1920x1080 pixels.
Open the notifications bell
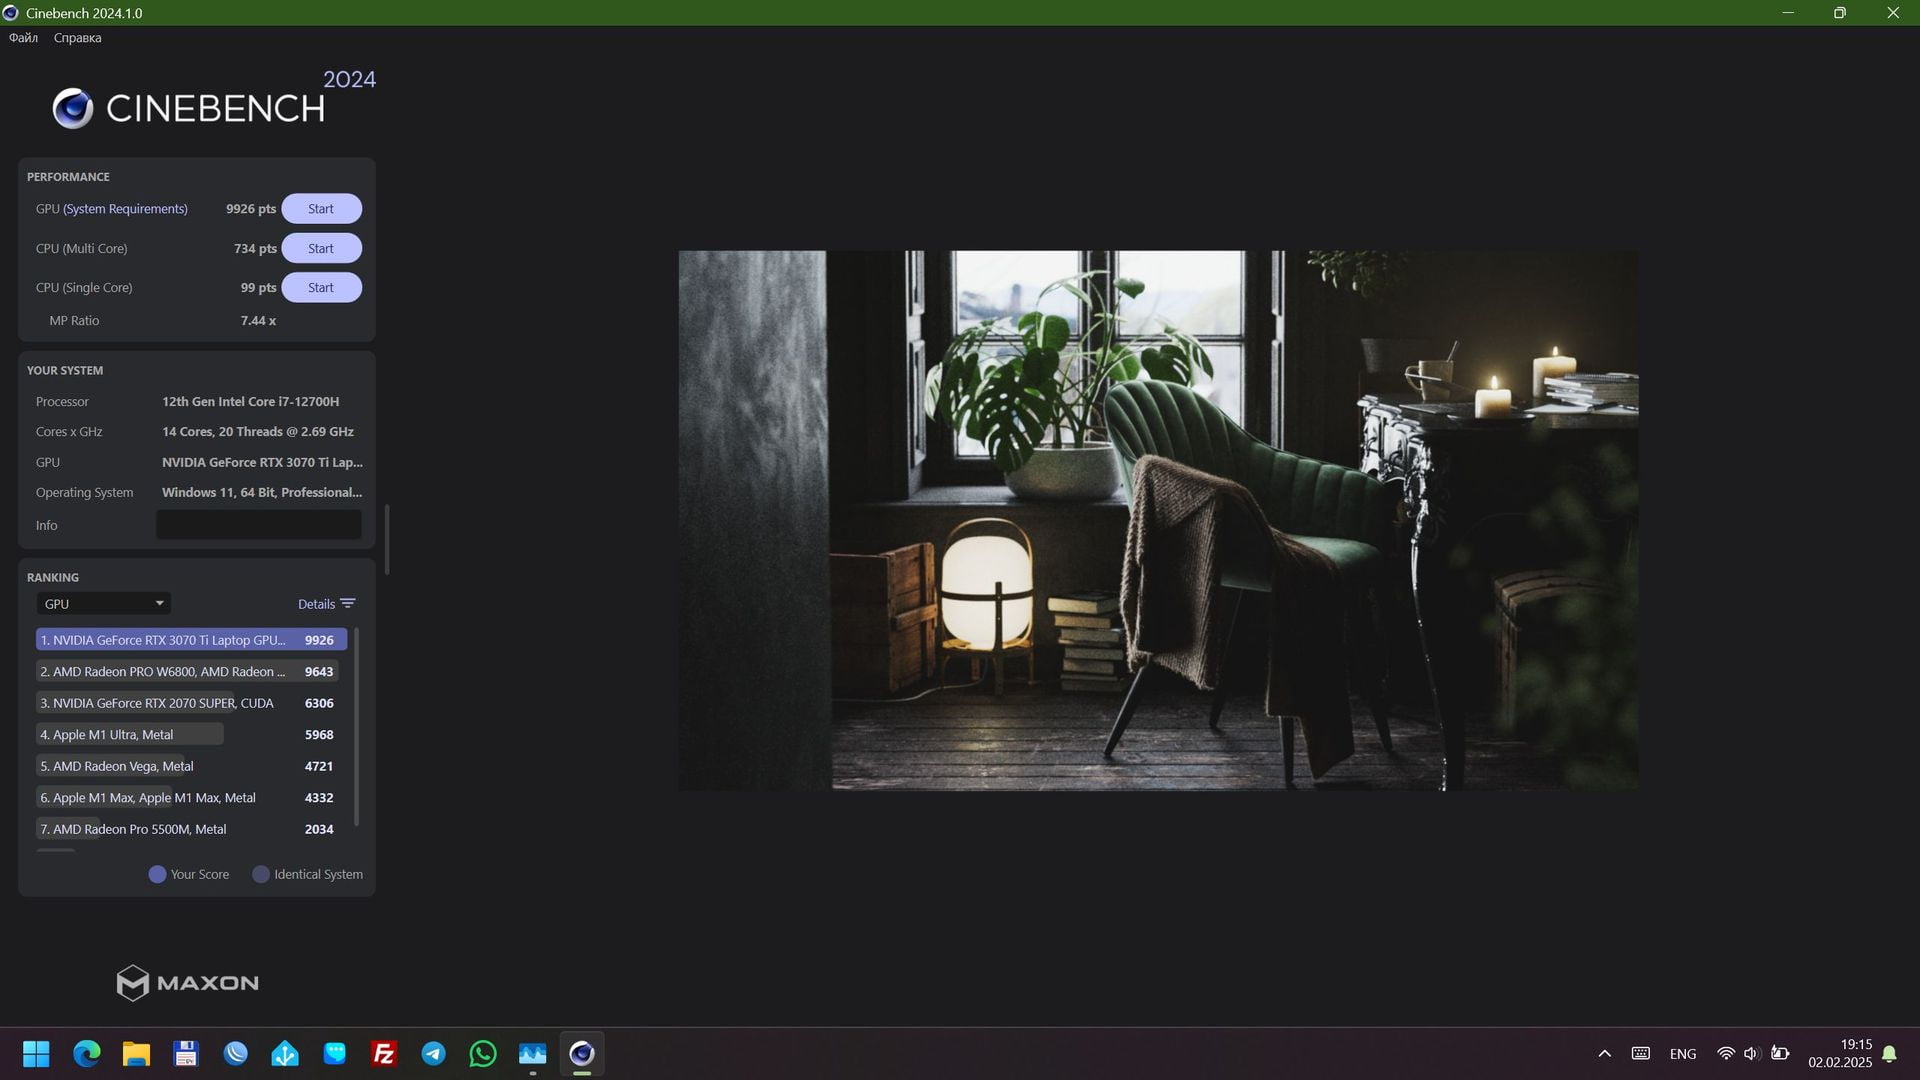coord(1889,1053)
